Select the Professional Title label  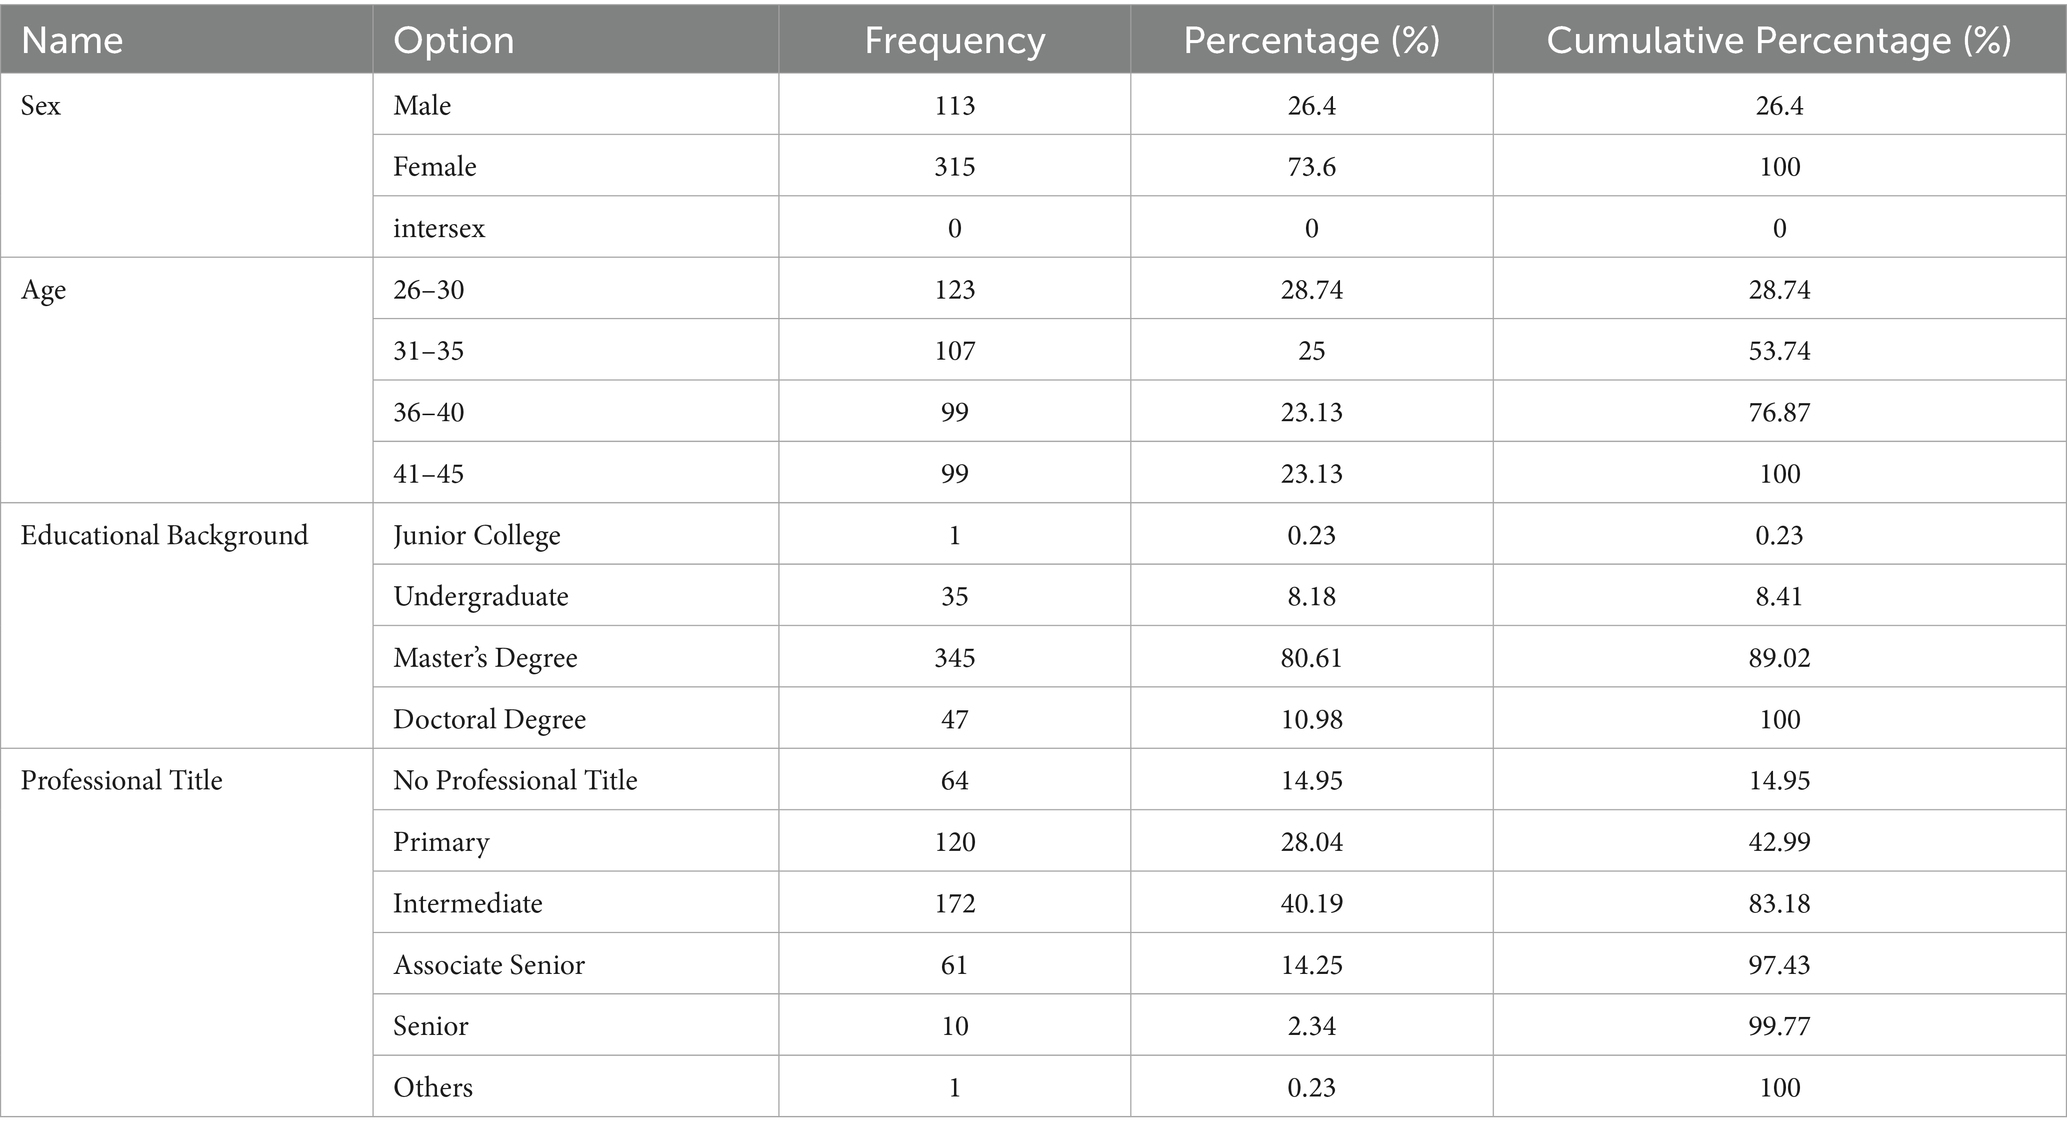pos(121,781)
